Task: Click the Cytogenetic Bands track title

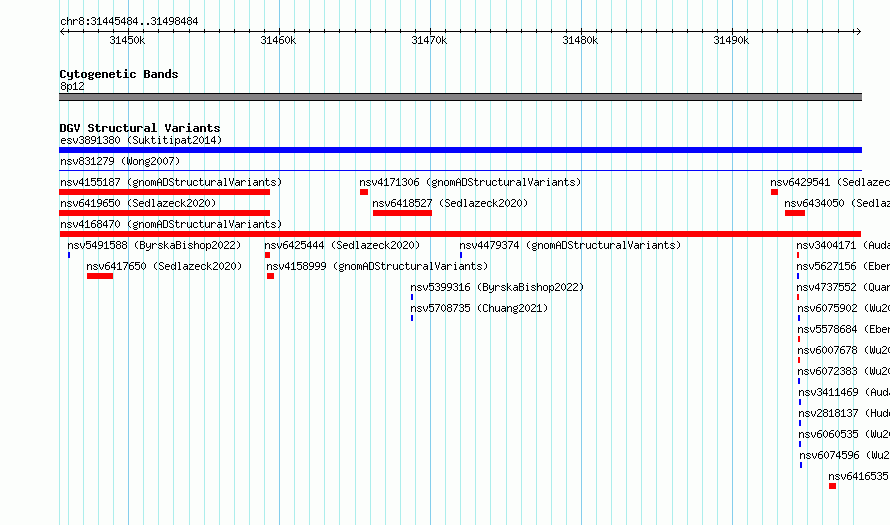Action: pyautogui.click(x=119, y=74)
